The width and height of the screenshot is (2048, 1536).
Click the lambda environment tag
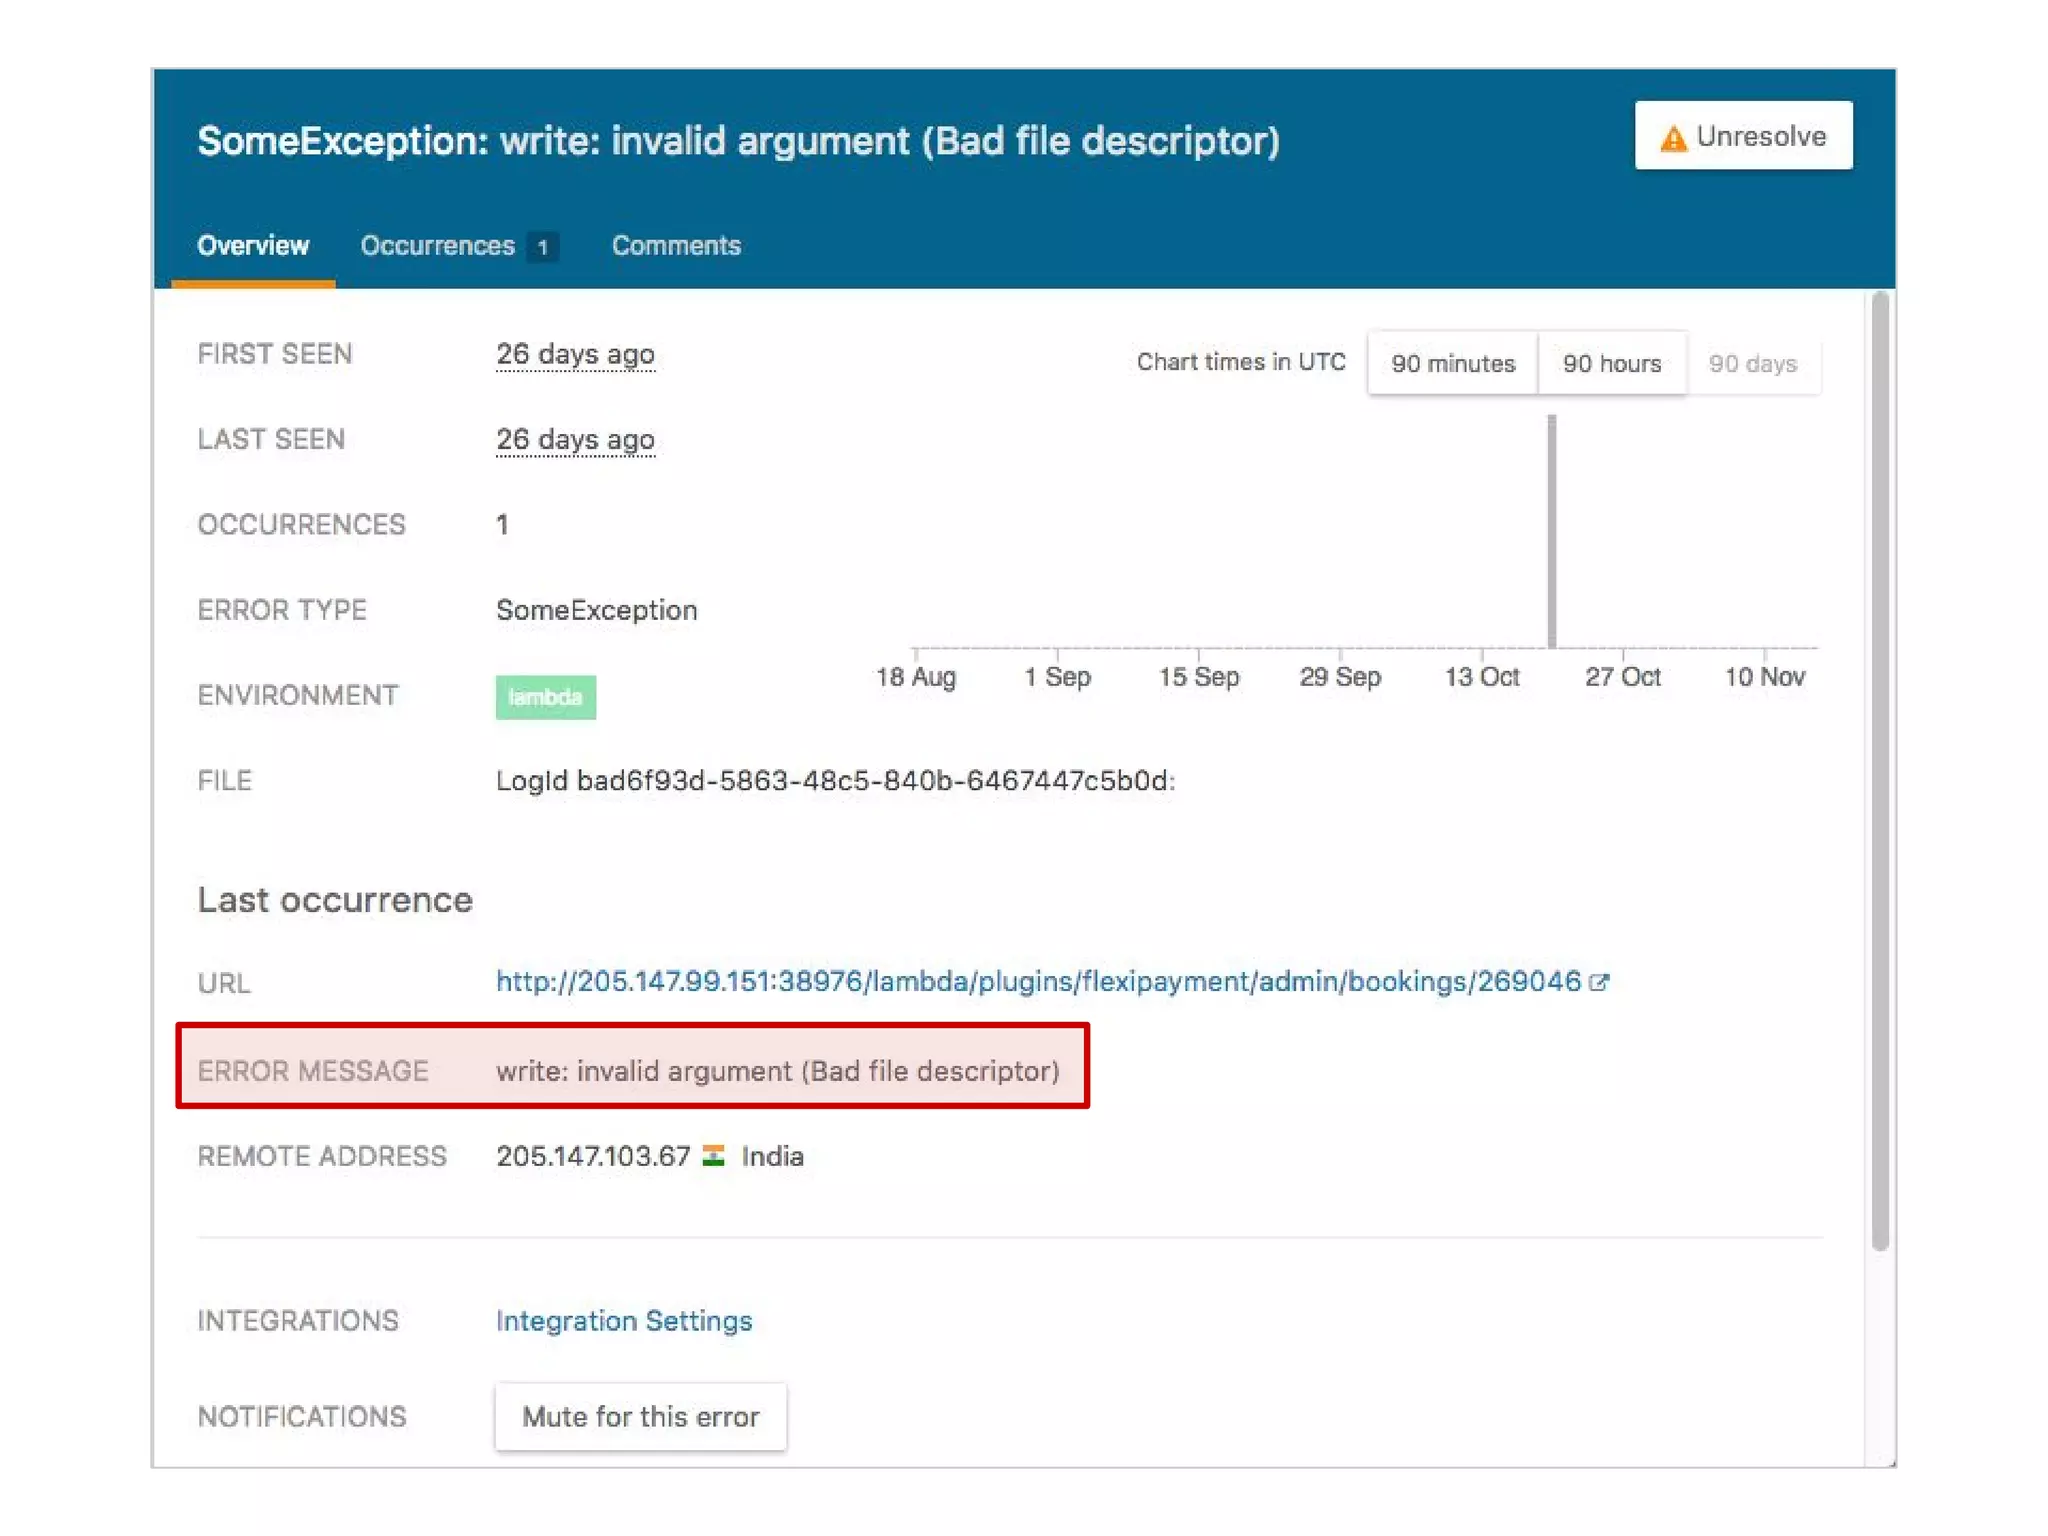pos(545,697)
